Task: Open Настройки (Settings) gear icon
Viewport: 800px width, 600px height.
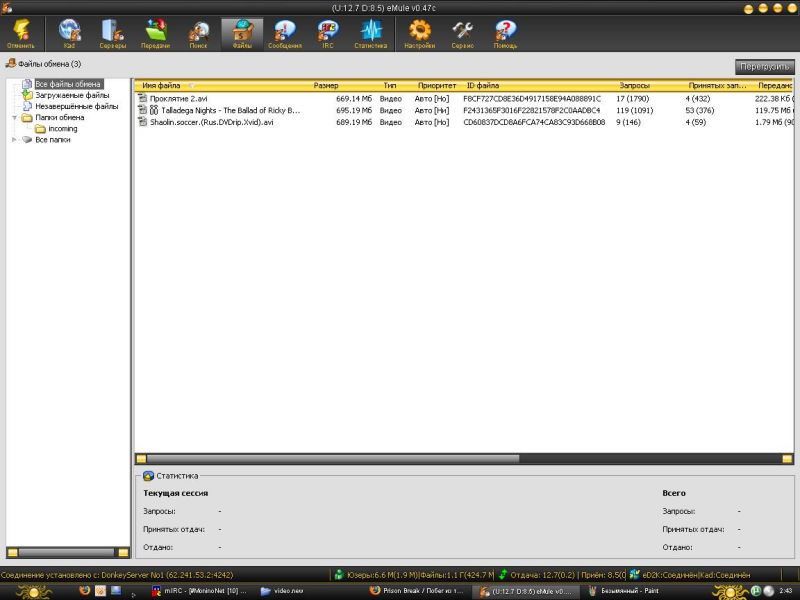Action: click(x=420, y=33)
